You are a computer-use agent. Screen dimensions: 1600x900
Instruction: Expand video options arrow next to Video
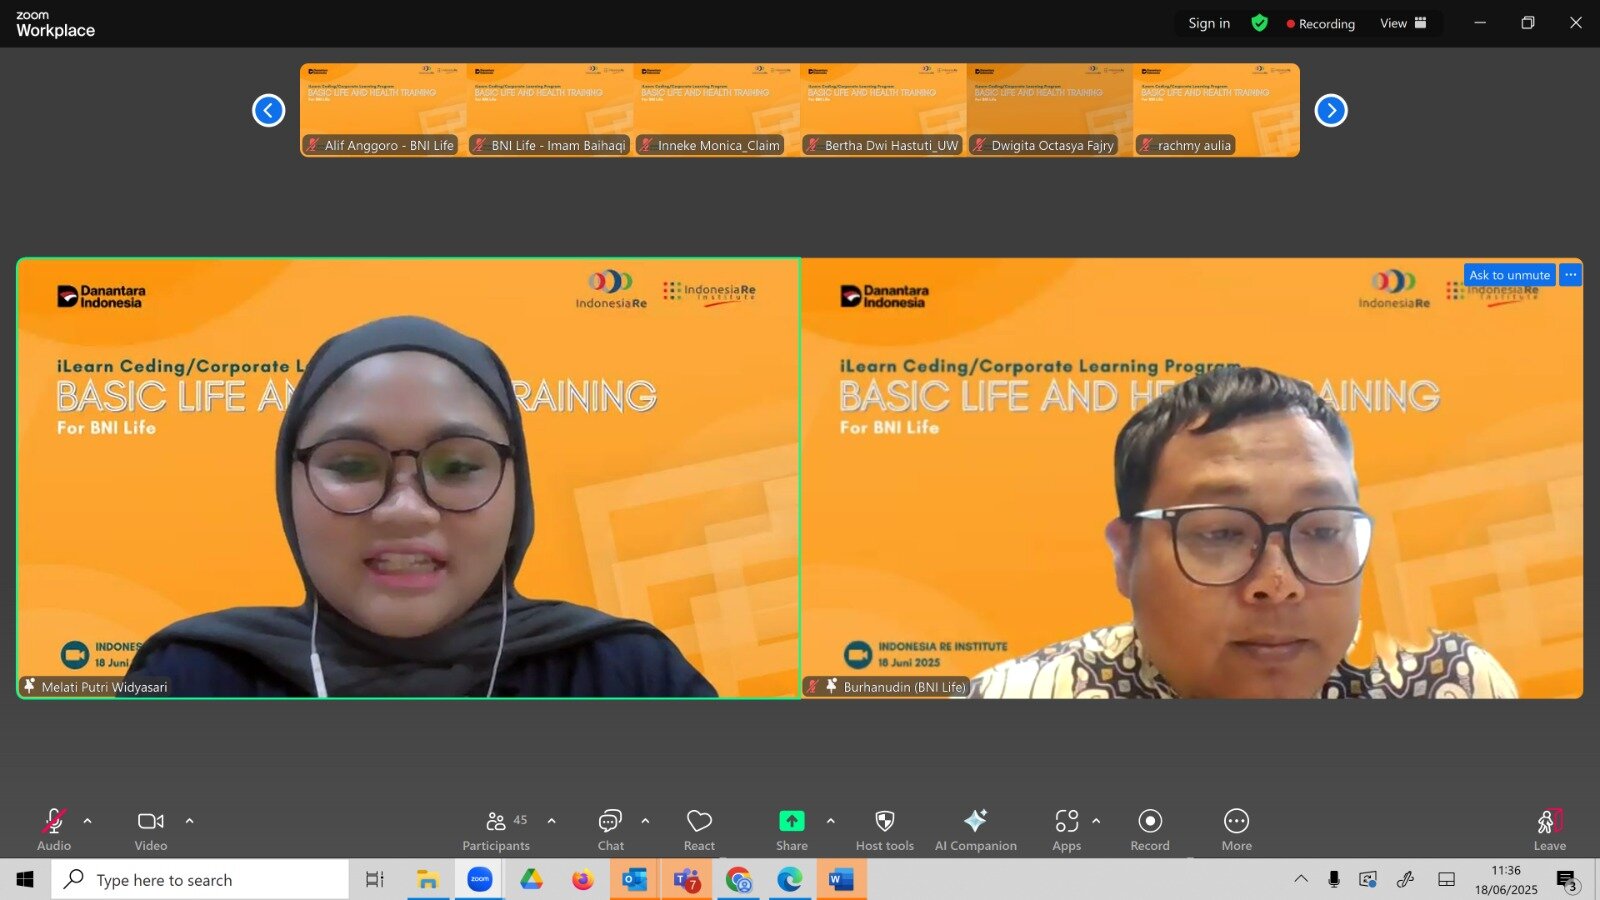(x=189, y=821)
